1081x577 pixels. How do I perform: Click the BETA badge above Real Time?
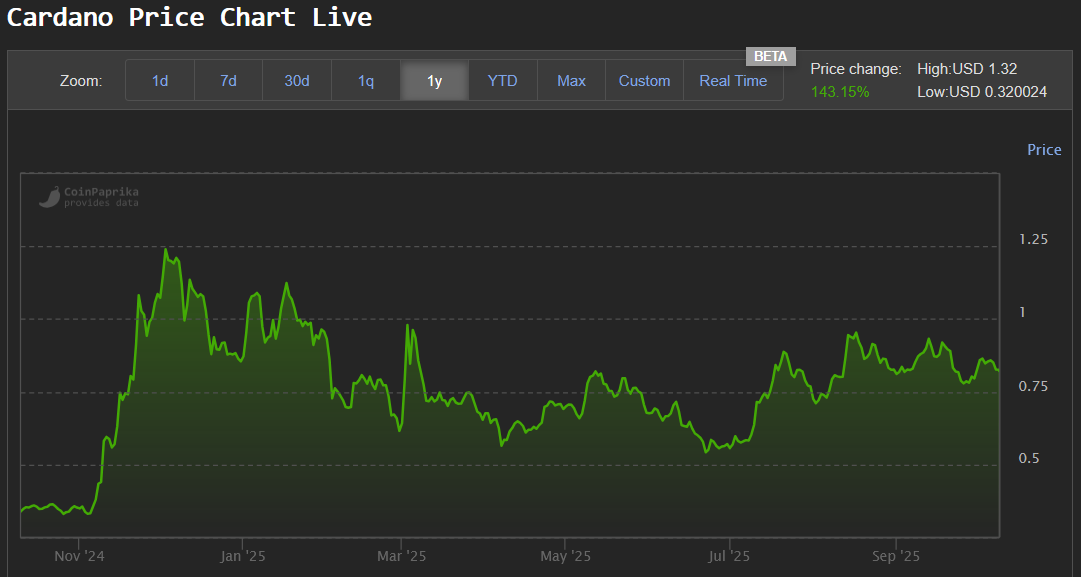click(770, 56)
